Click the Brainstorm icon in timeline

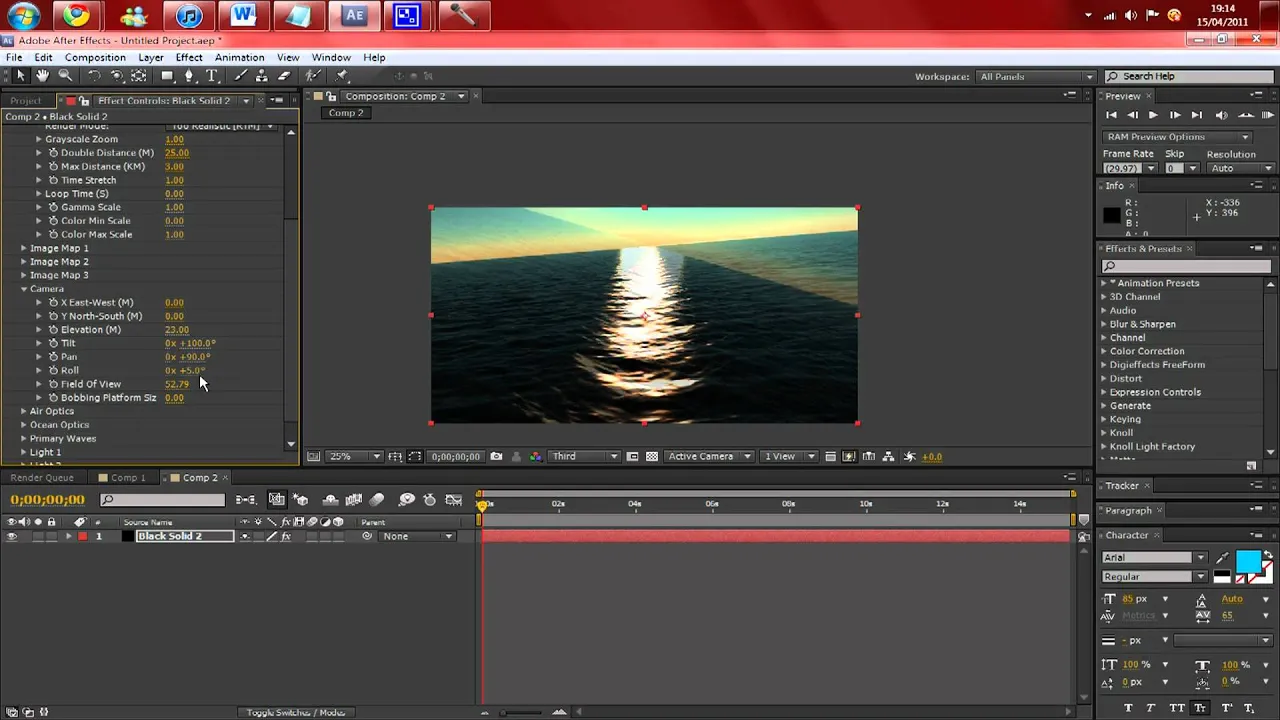tap(407, 500)
